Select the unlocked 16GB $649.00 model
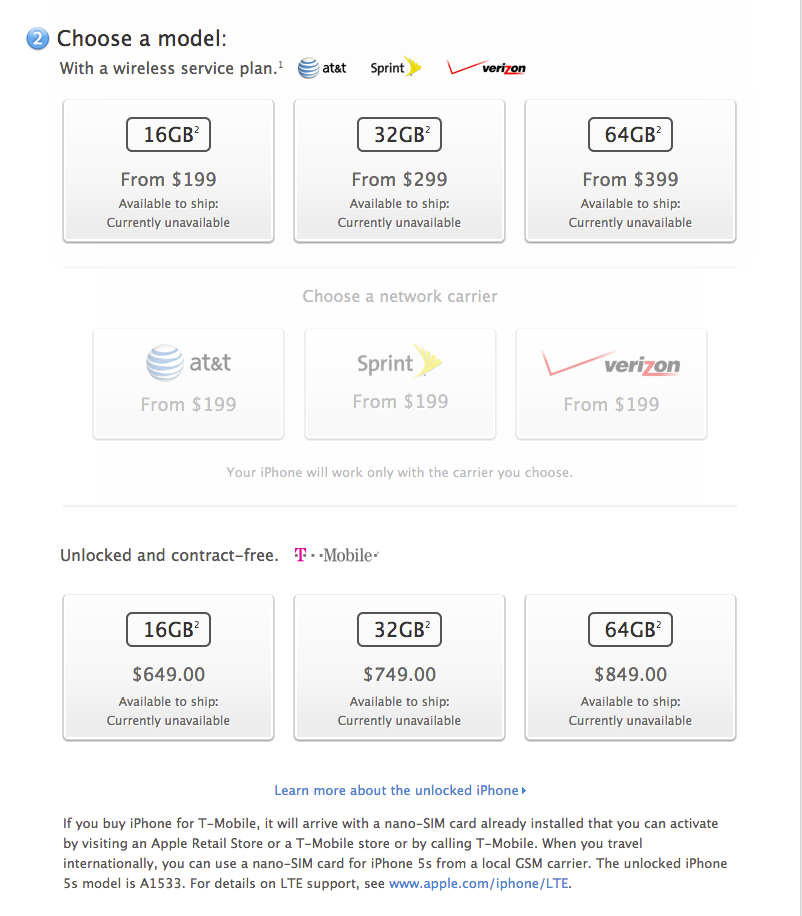802x916 pixels. tap(168, 667)
